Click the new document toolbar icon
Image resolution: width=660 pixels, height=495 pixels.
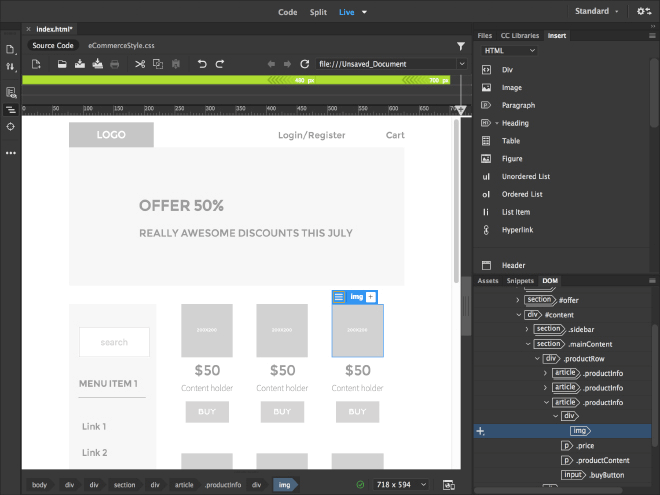pos(36,64)
